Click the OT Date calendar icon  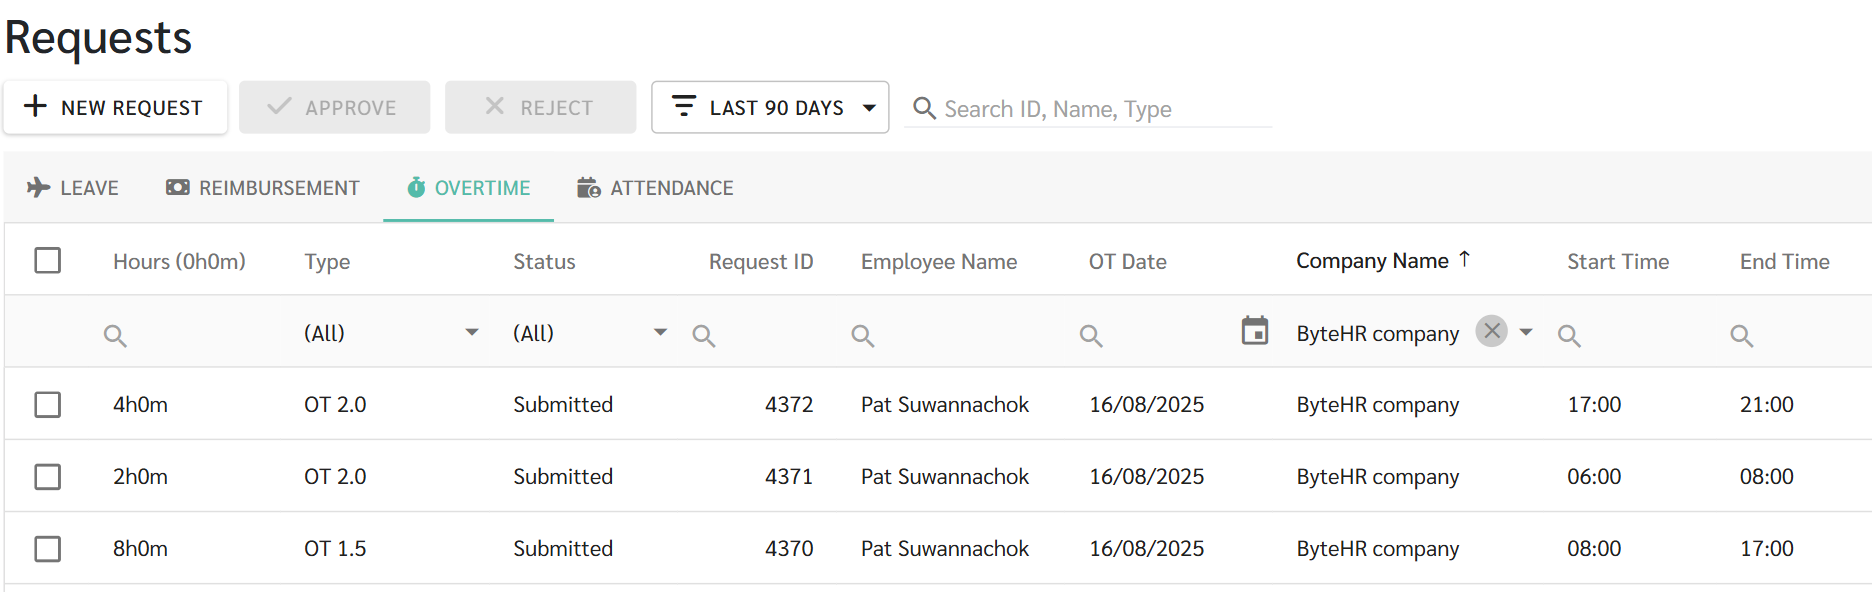(x=1254, y=331)
